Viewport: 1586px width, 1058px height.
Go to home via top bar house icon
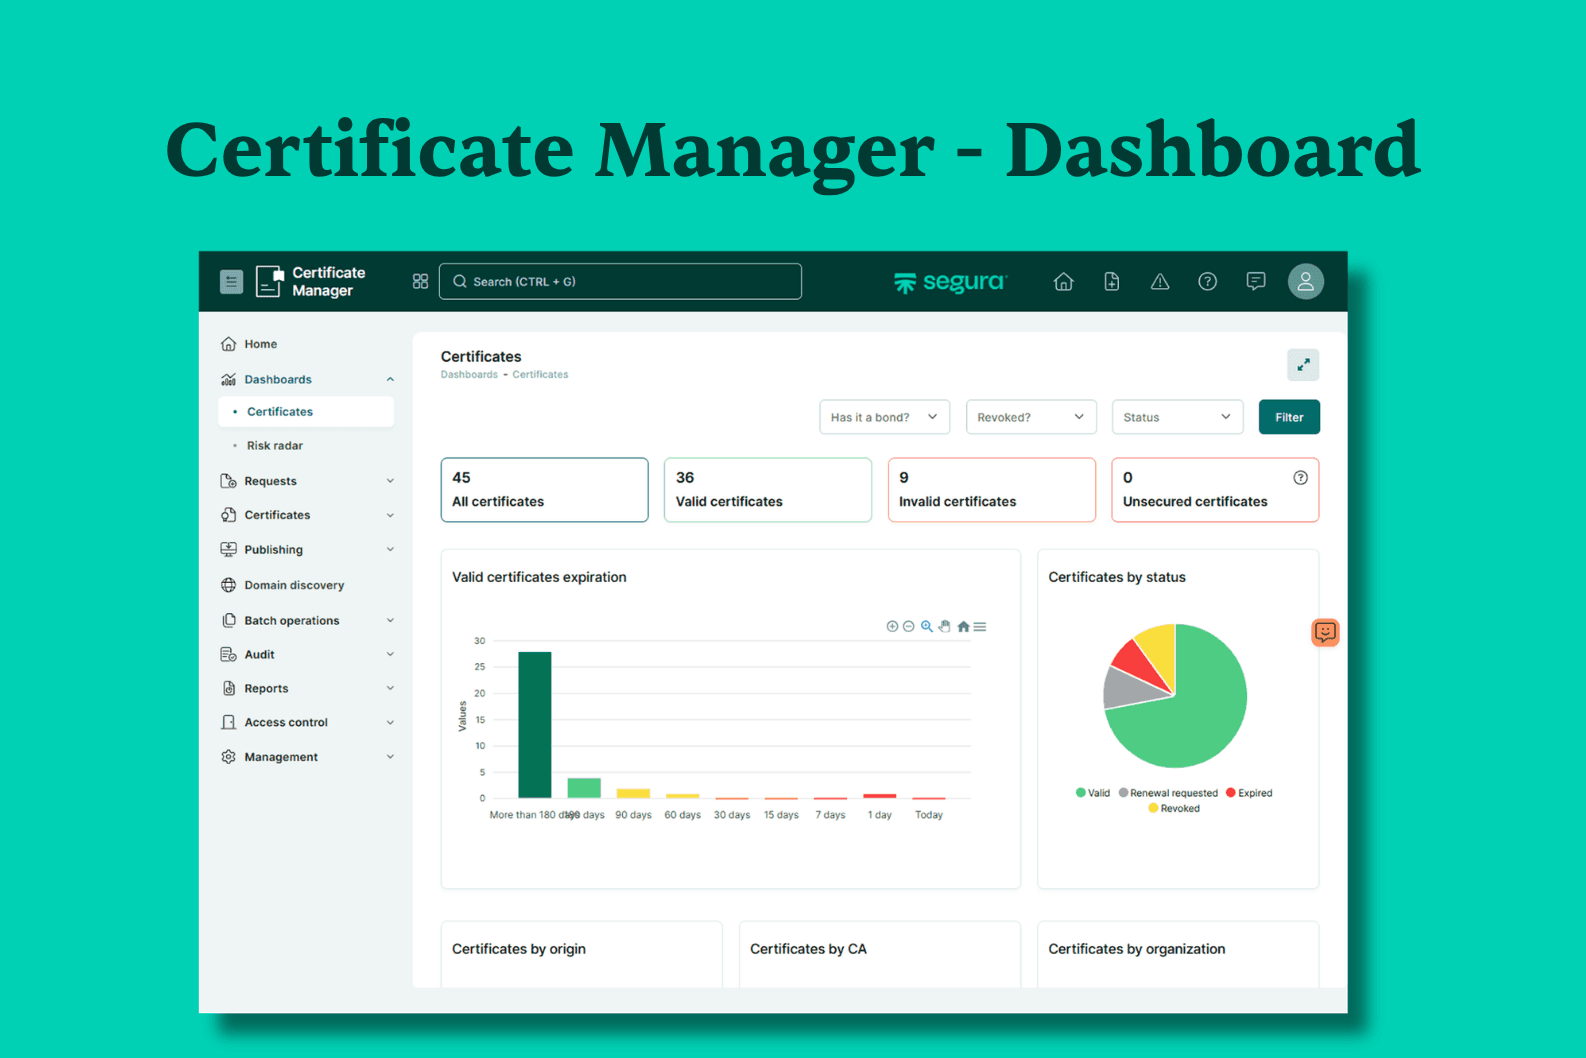(x=1063, y=282)
